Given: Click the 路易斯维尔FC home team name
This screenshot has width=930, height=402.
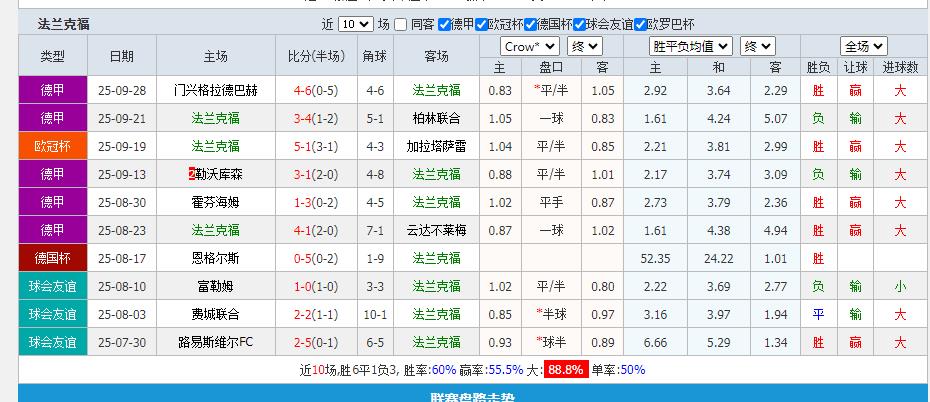Looking at the screenshot, I should click(x=215, y=342).
